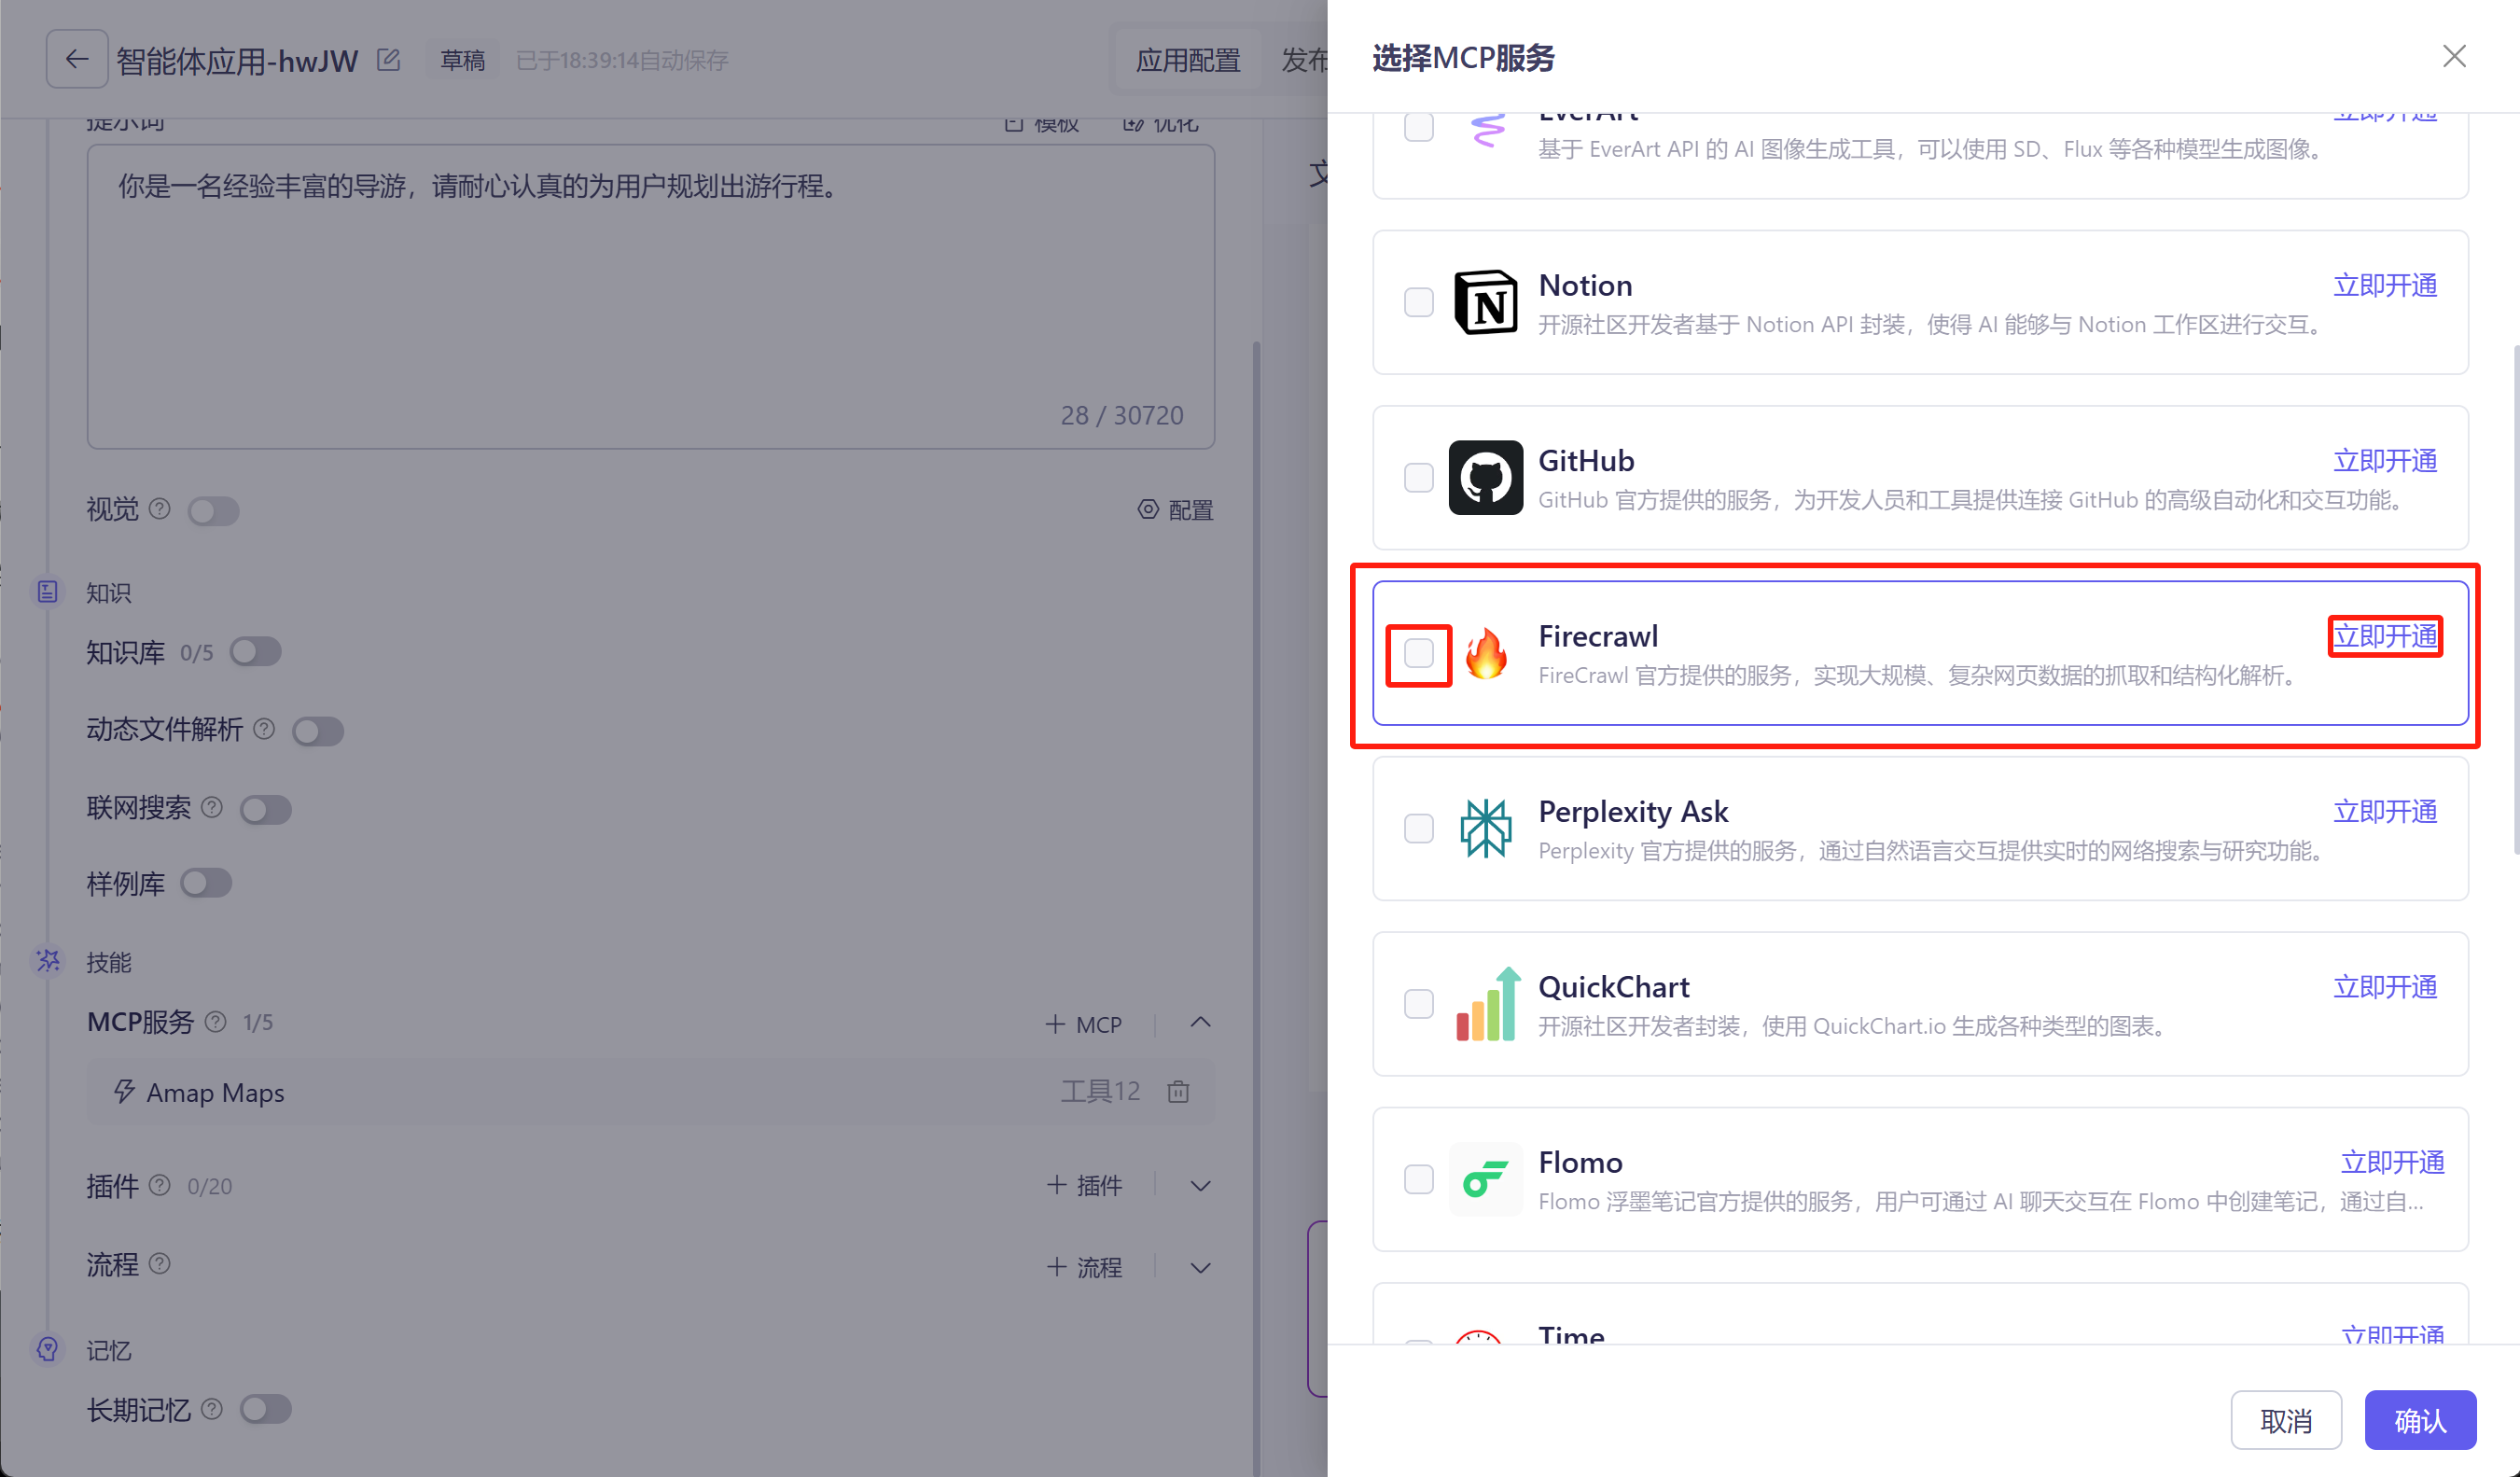2520x1477 pixels.
Task: Click 立即开通 link for Perplexity Ask
Action: click(x=2385, y=811)
